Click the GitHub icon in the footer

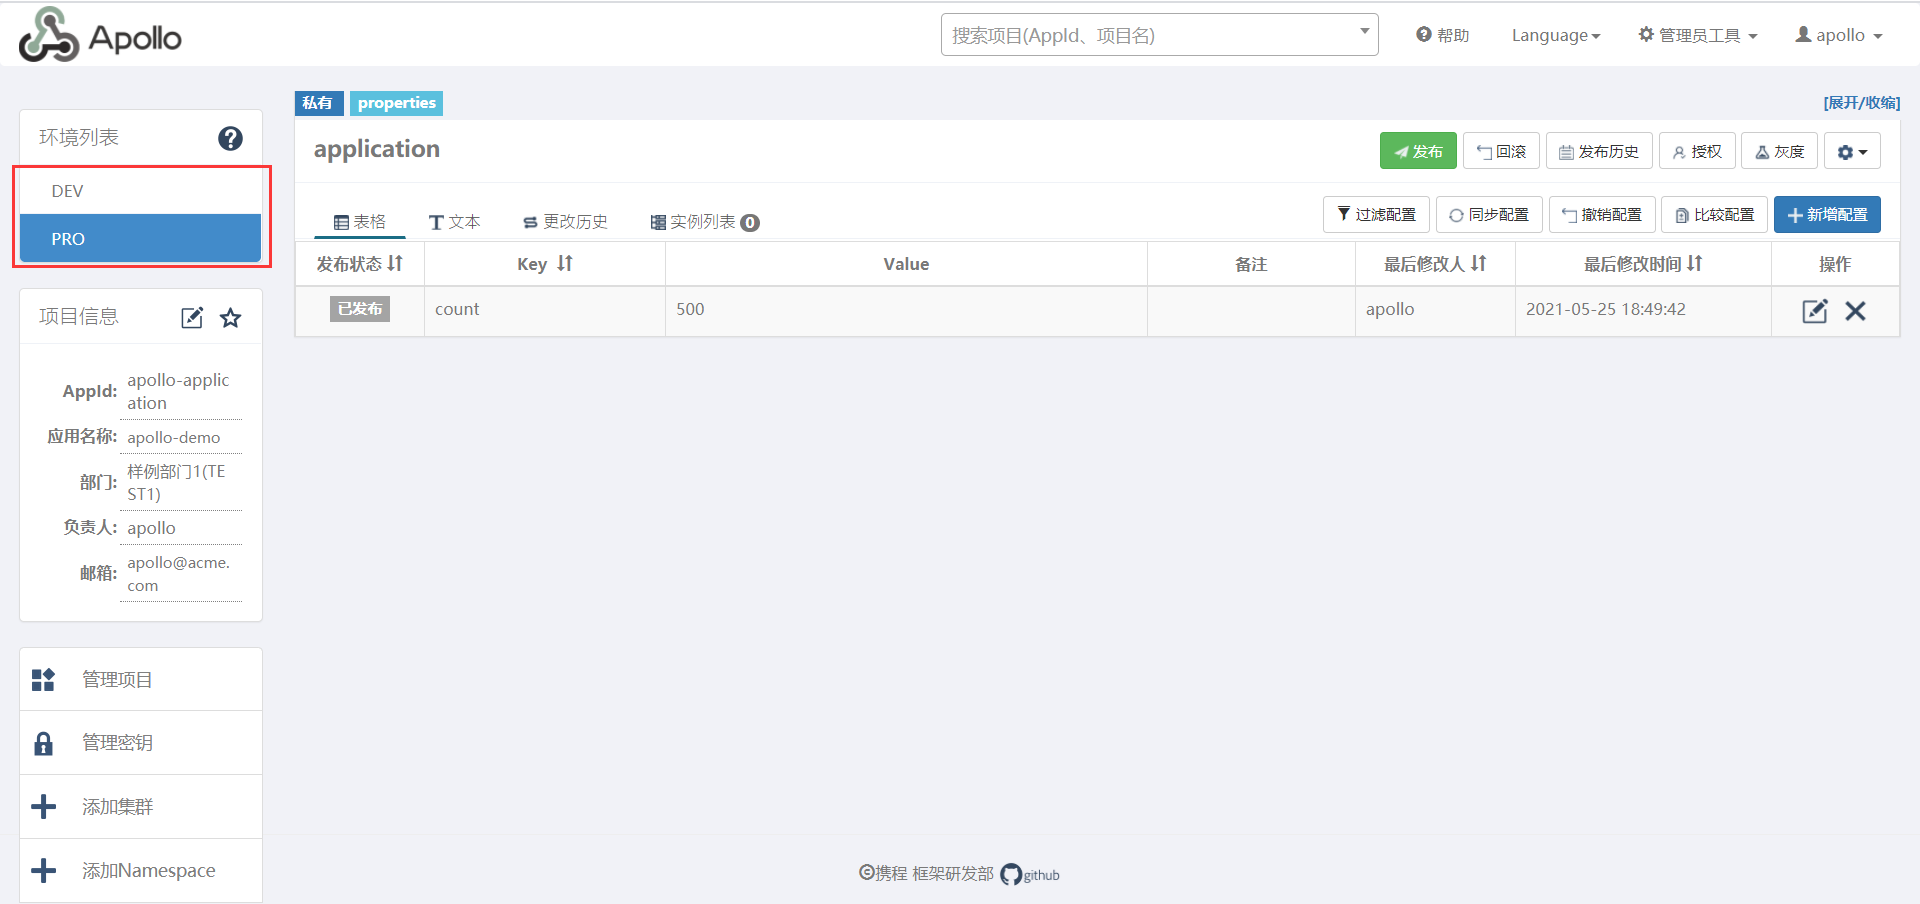(x=1011, y=874)
